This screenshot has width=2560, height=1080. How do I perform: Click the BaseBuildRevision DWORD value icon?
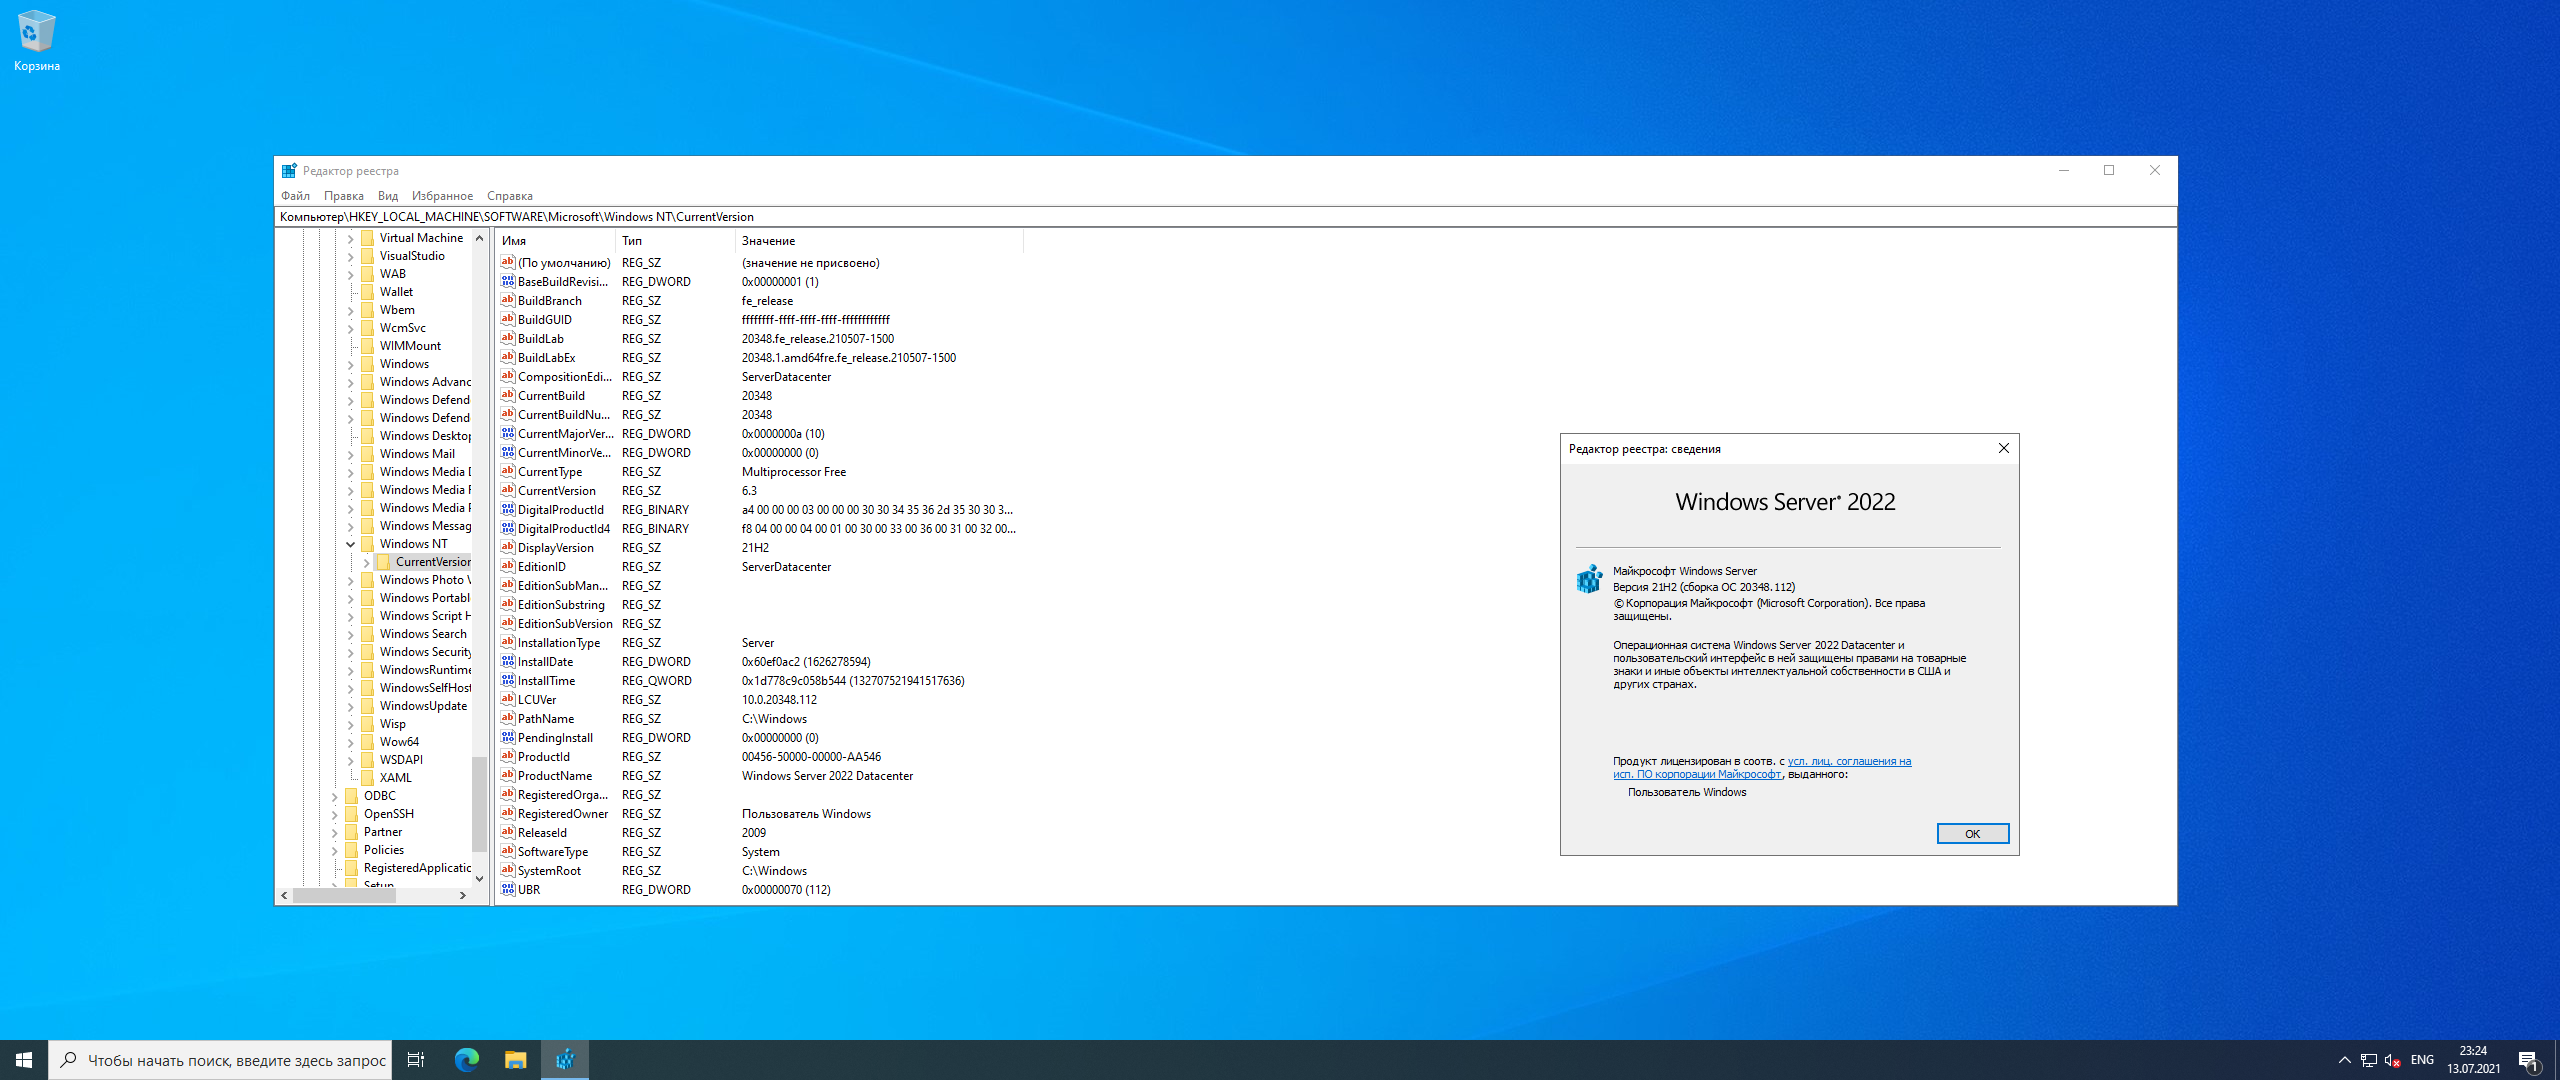[x=508, y=282]
